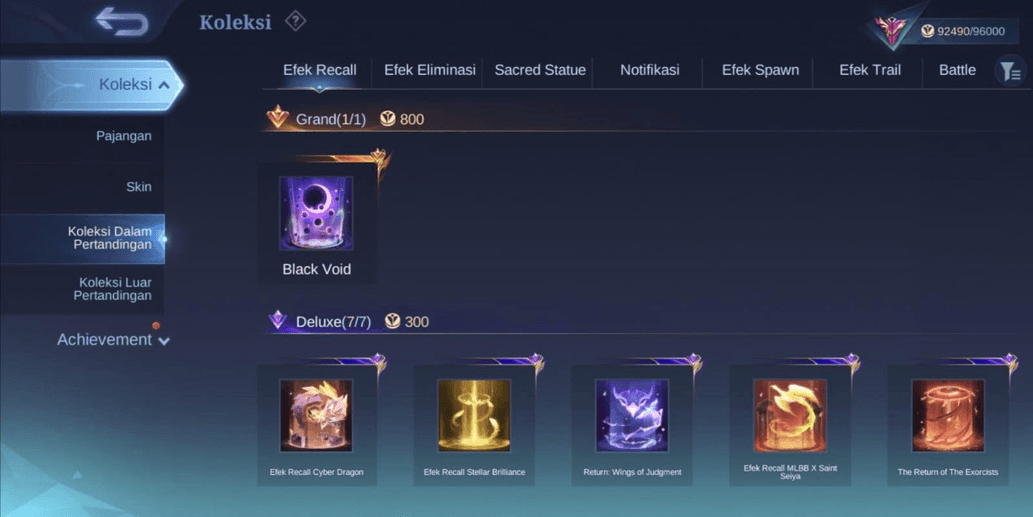Open the Skin menu item

coord(82,187)
